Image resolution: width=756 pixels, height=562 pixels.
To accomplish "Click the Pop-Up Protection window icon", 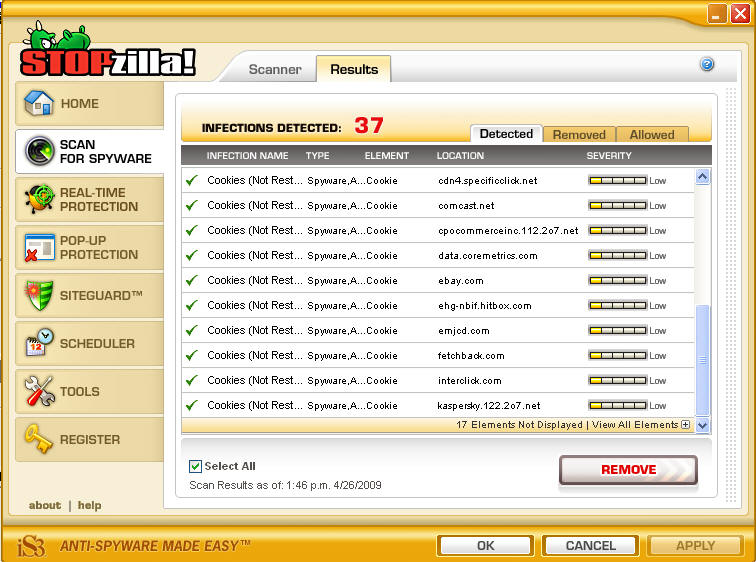I will pyautogui.click(x=39, y=247).
